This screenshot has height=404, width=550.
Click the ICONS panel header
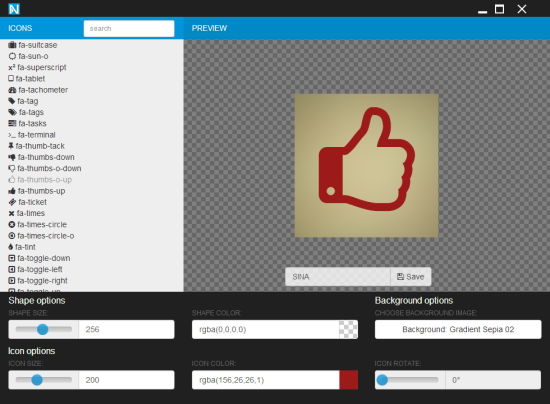click(x=20, y=28)
